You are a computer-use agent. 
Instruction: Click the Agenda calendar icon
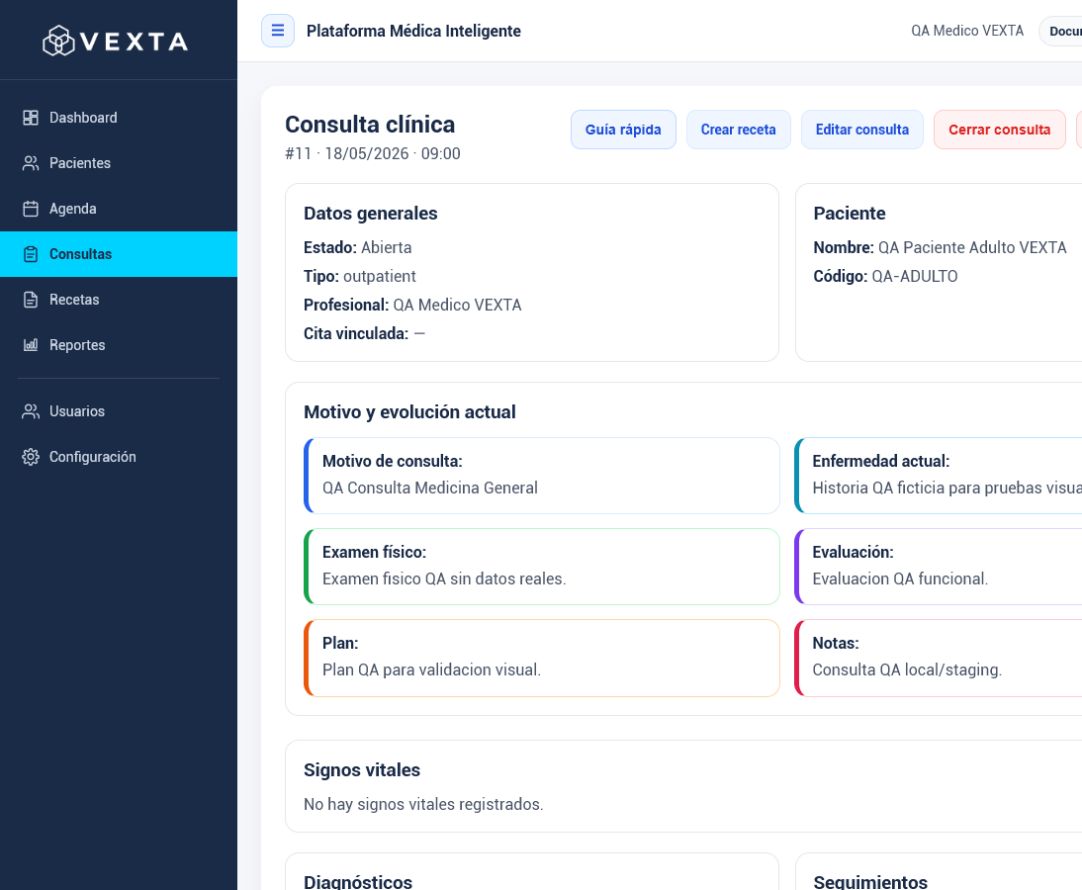30,209
